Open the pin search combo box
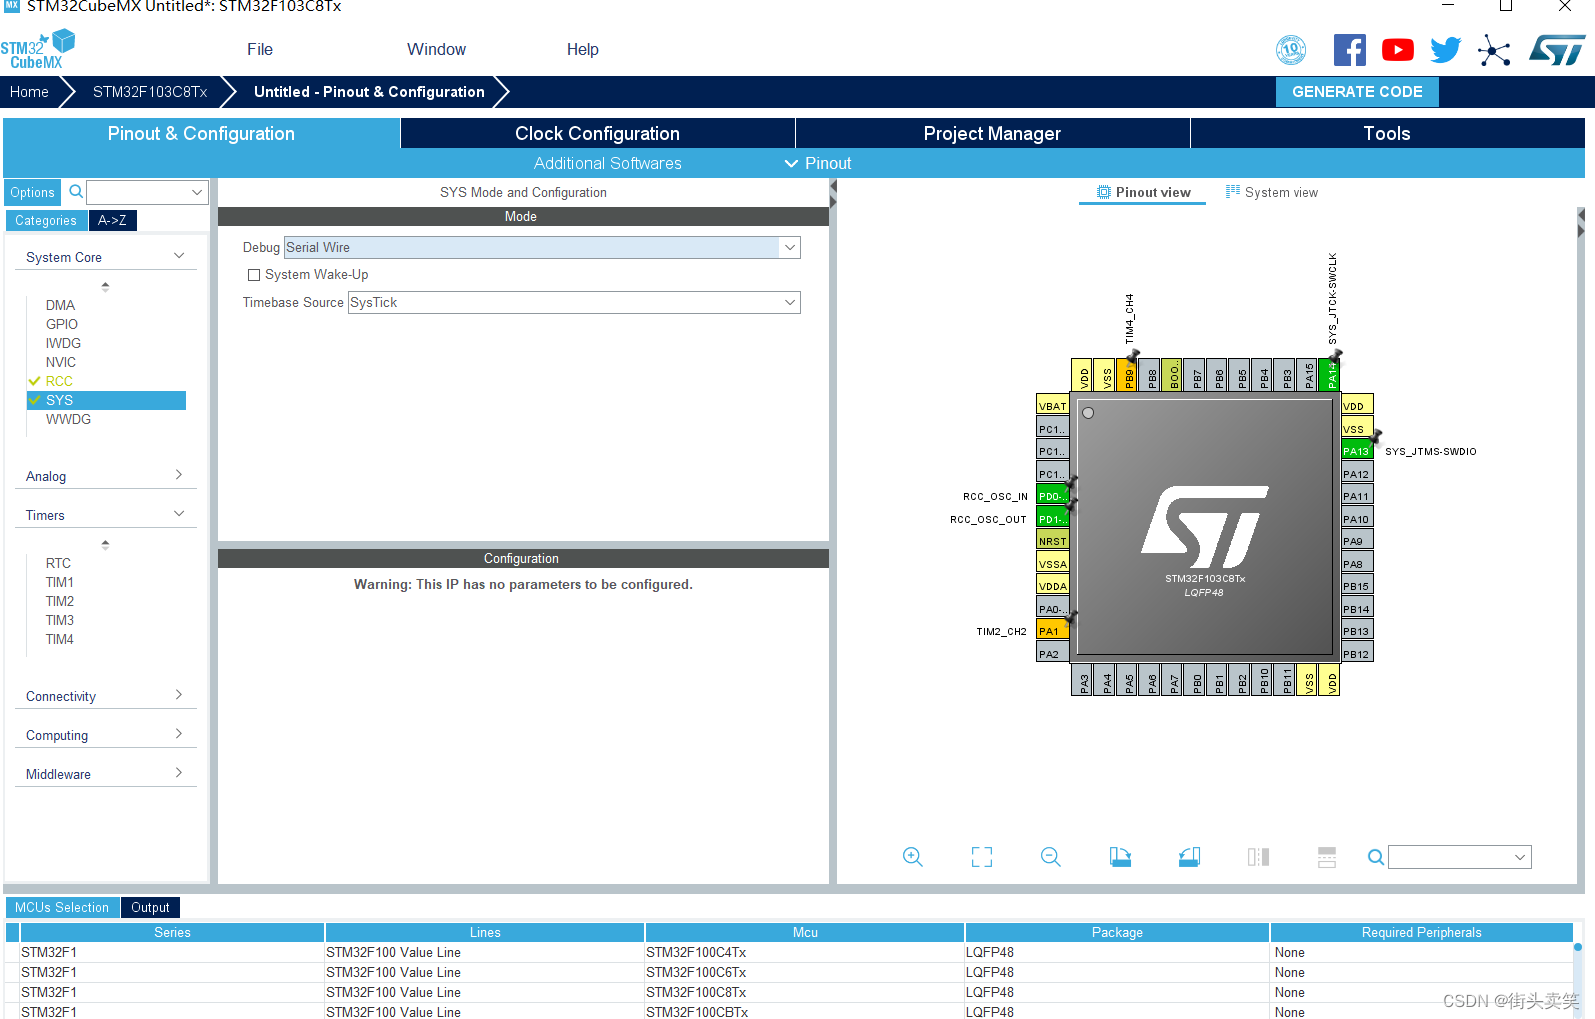This screenshot has width=1595, height=1019. tap(1460, 857)
